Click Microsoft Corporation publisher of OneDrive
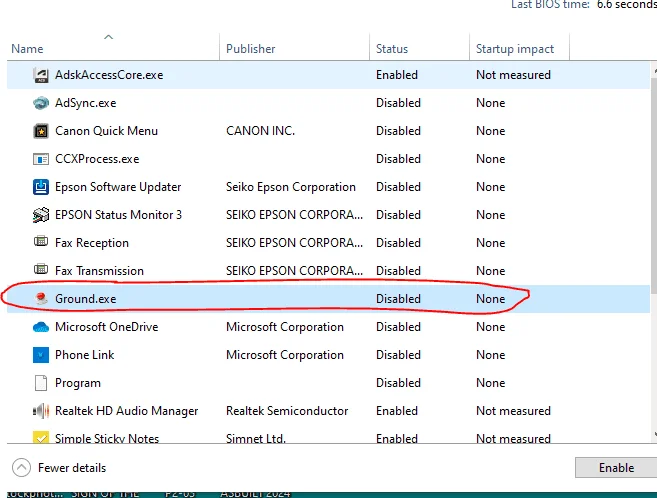The height and width of the screenshot is (498, 657). coord(285,327)
